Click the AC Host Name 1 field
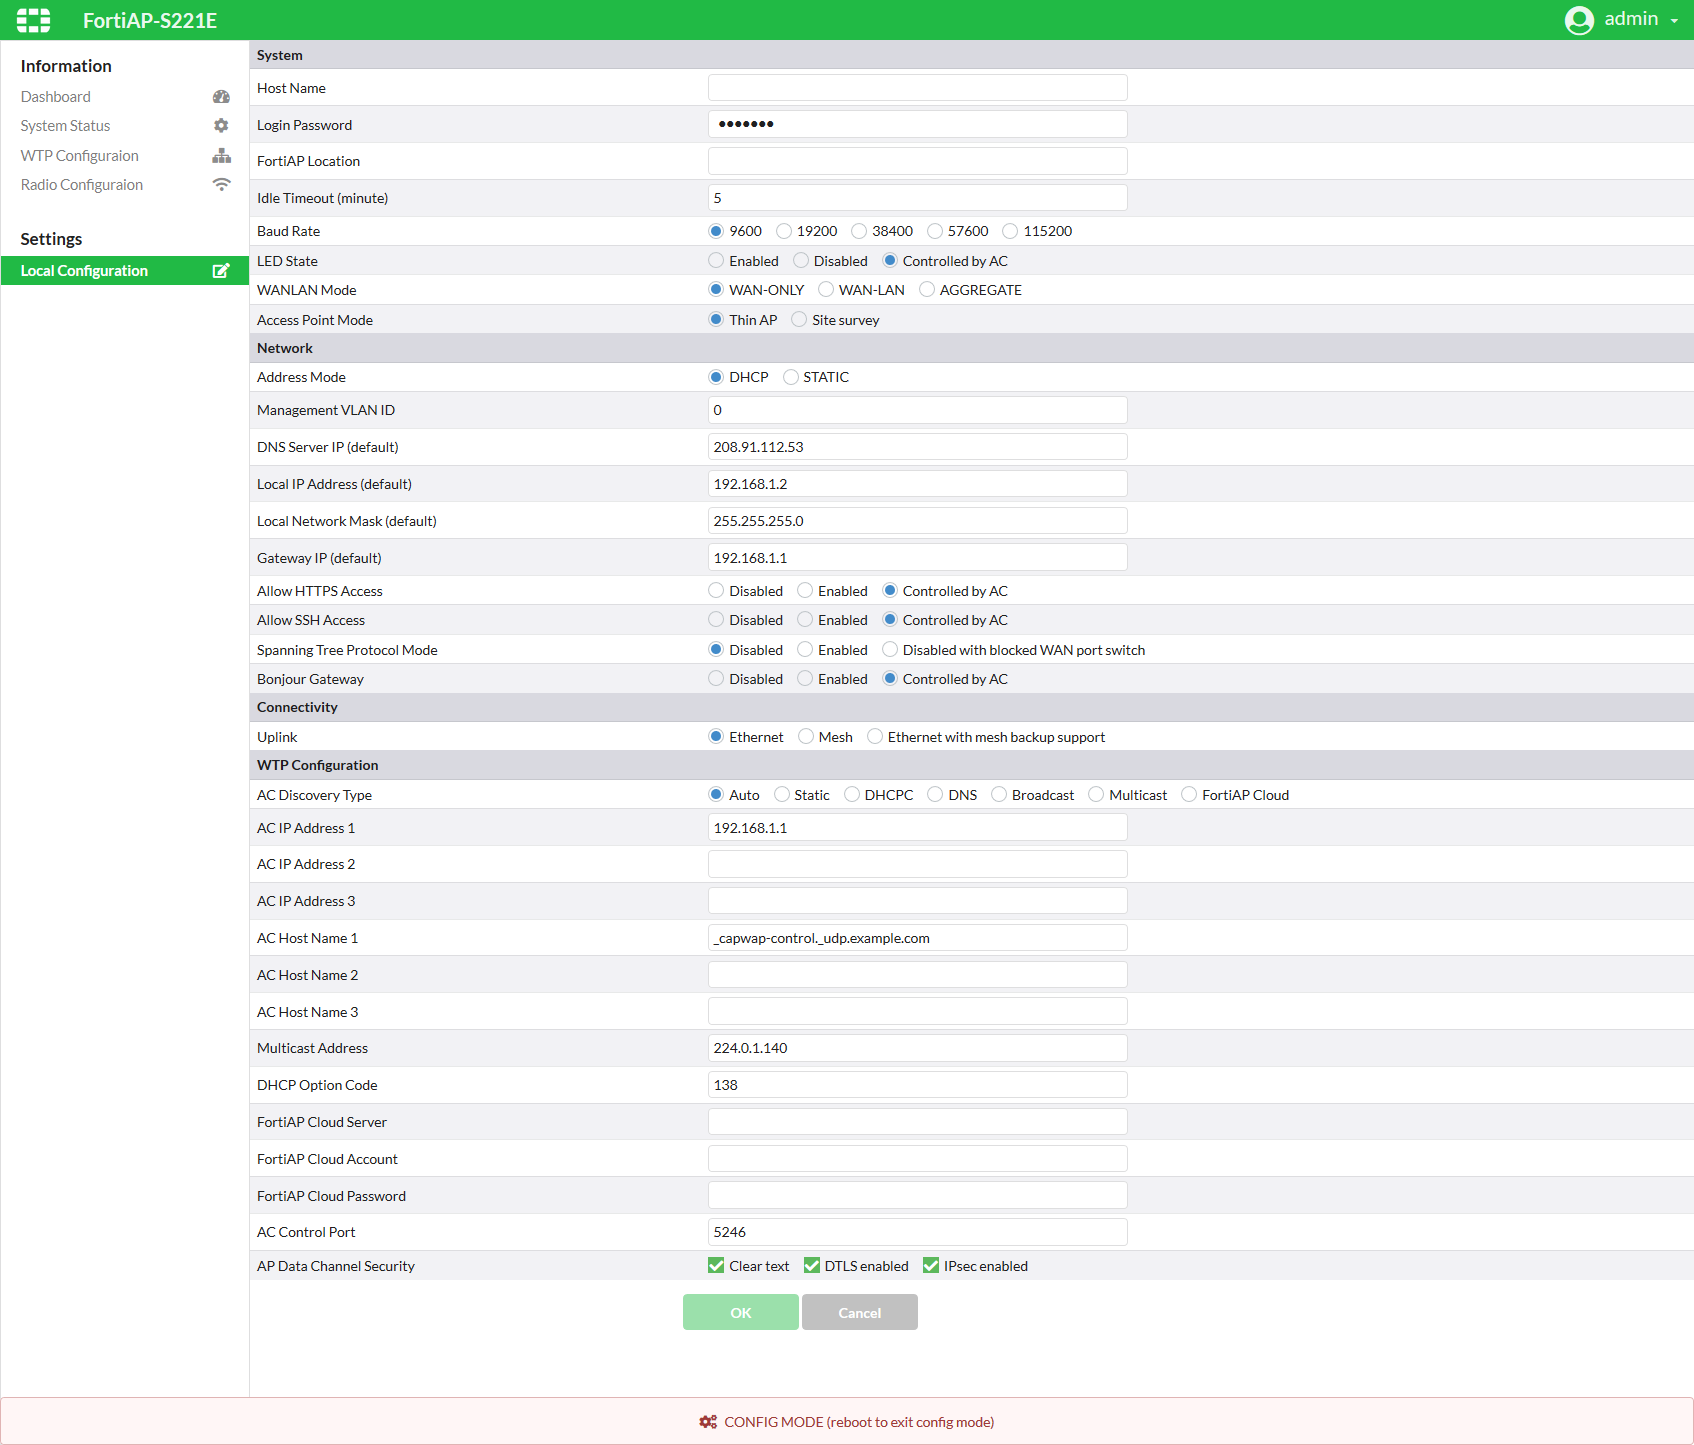This screenshot has width=1694, height=1445. pos(918,938)
